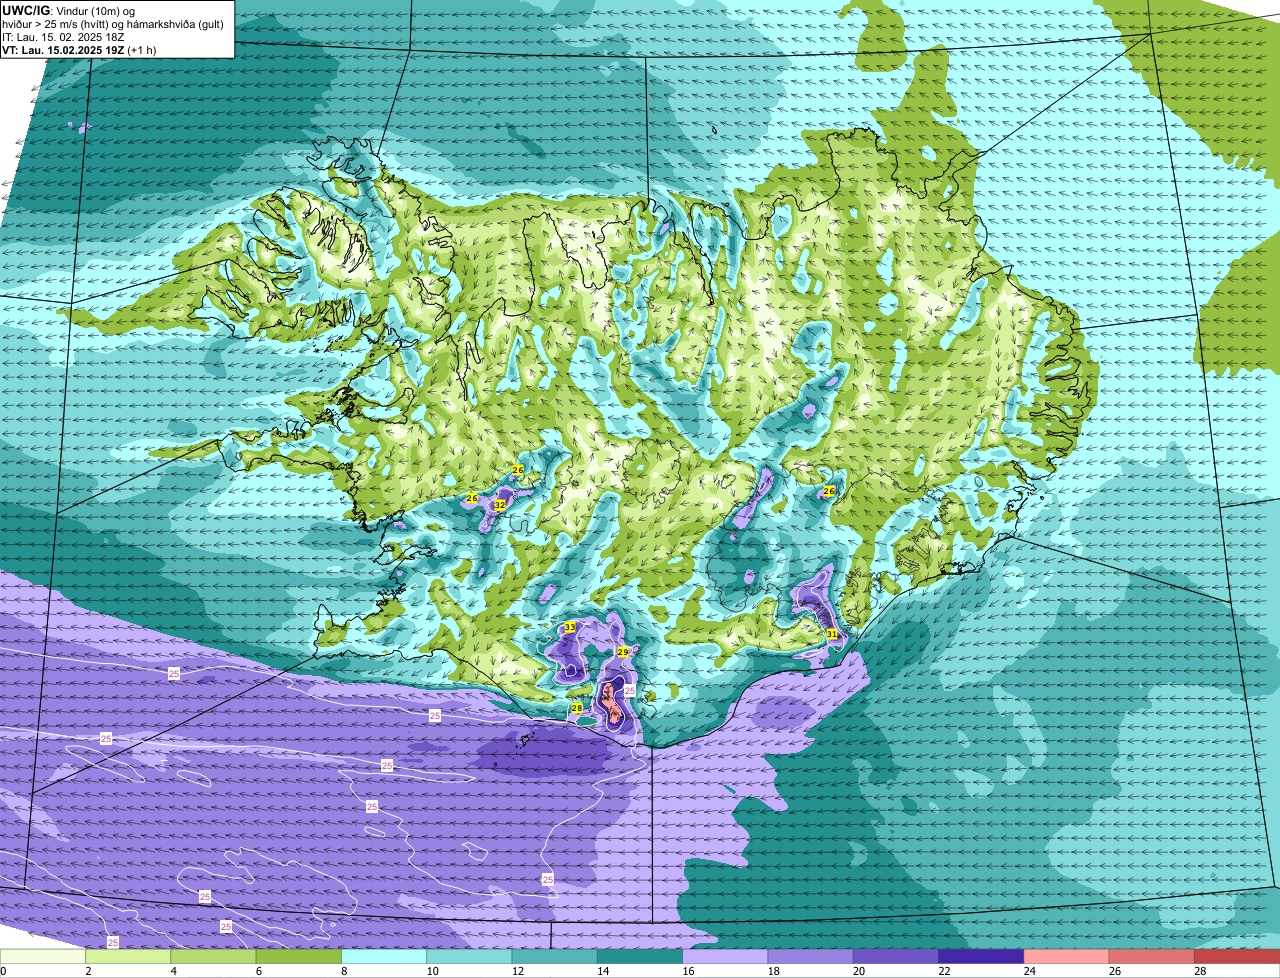1280x978 pixels.
Task: Click the above-28 m/s red legend swatch
Action: tap(1237, 956)
